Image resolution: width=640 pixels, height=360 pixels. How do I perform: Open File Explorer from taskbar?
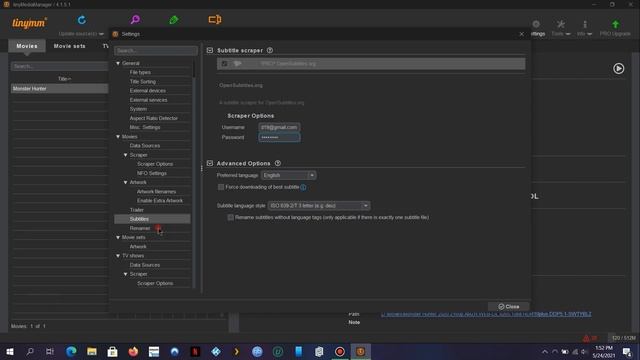tap(92, 351)
